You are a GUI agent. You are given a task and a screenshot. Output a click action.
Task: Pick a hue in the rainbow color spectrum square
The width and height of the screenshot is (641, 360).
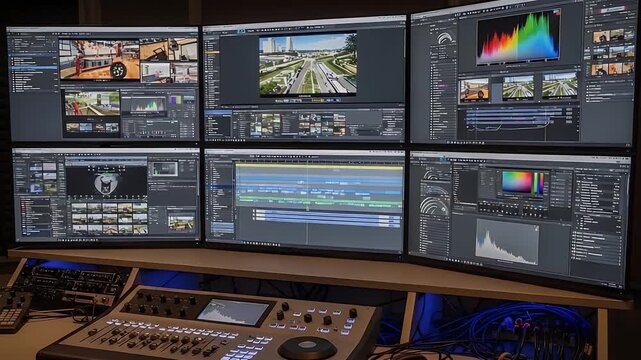coord(517,182)
